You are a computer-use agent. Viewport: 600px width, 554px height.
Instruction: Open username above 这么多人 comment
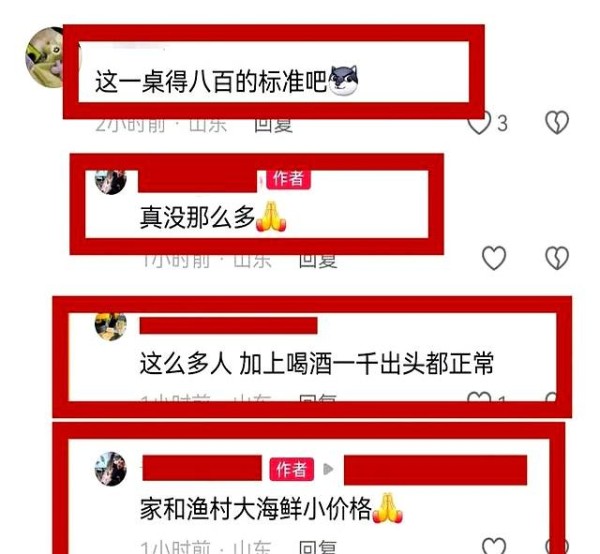tap(228, 326)
